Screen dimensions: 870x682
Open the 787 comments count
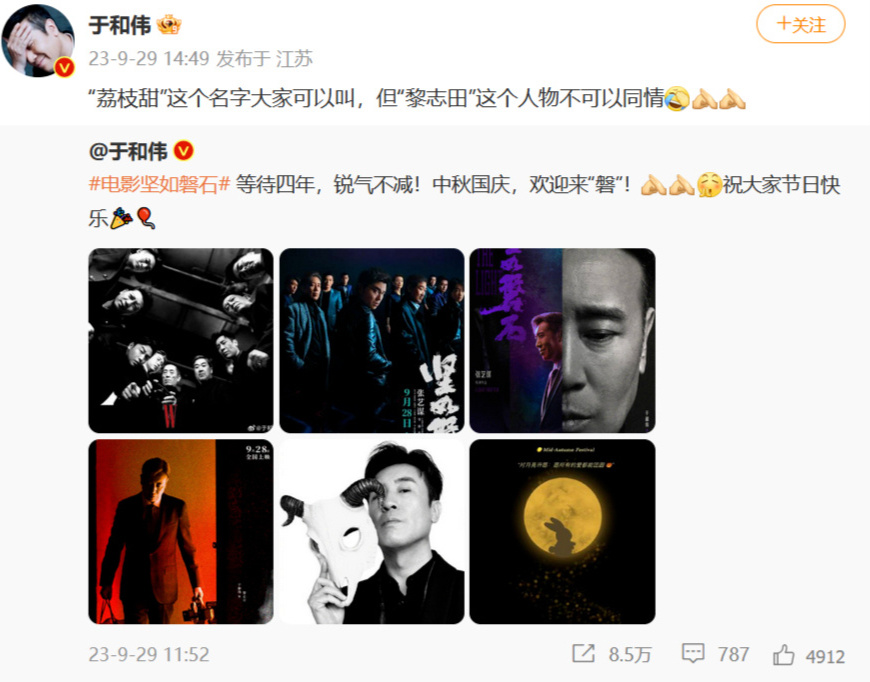(x=733, y=655)
